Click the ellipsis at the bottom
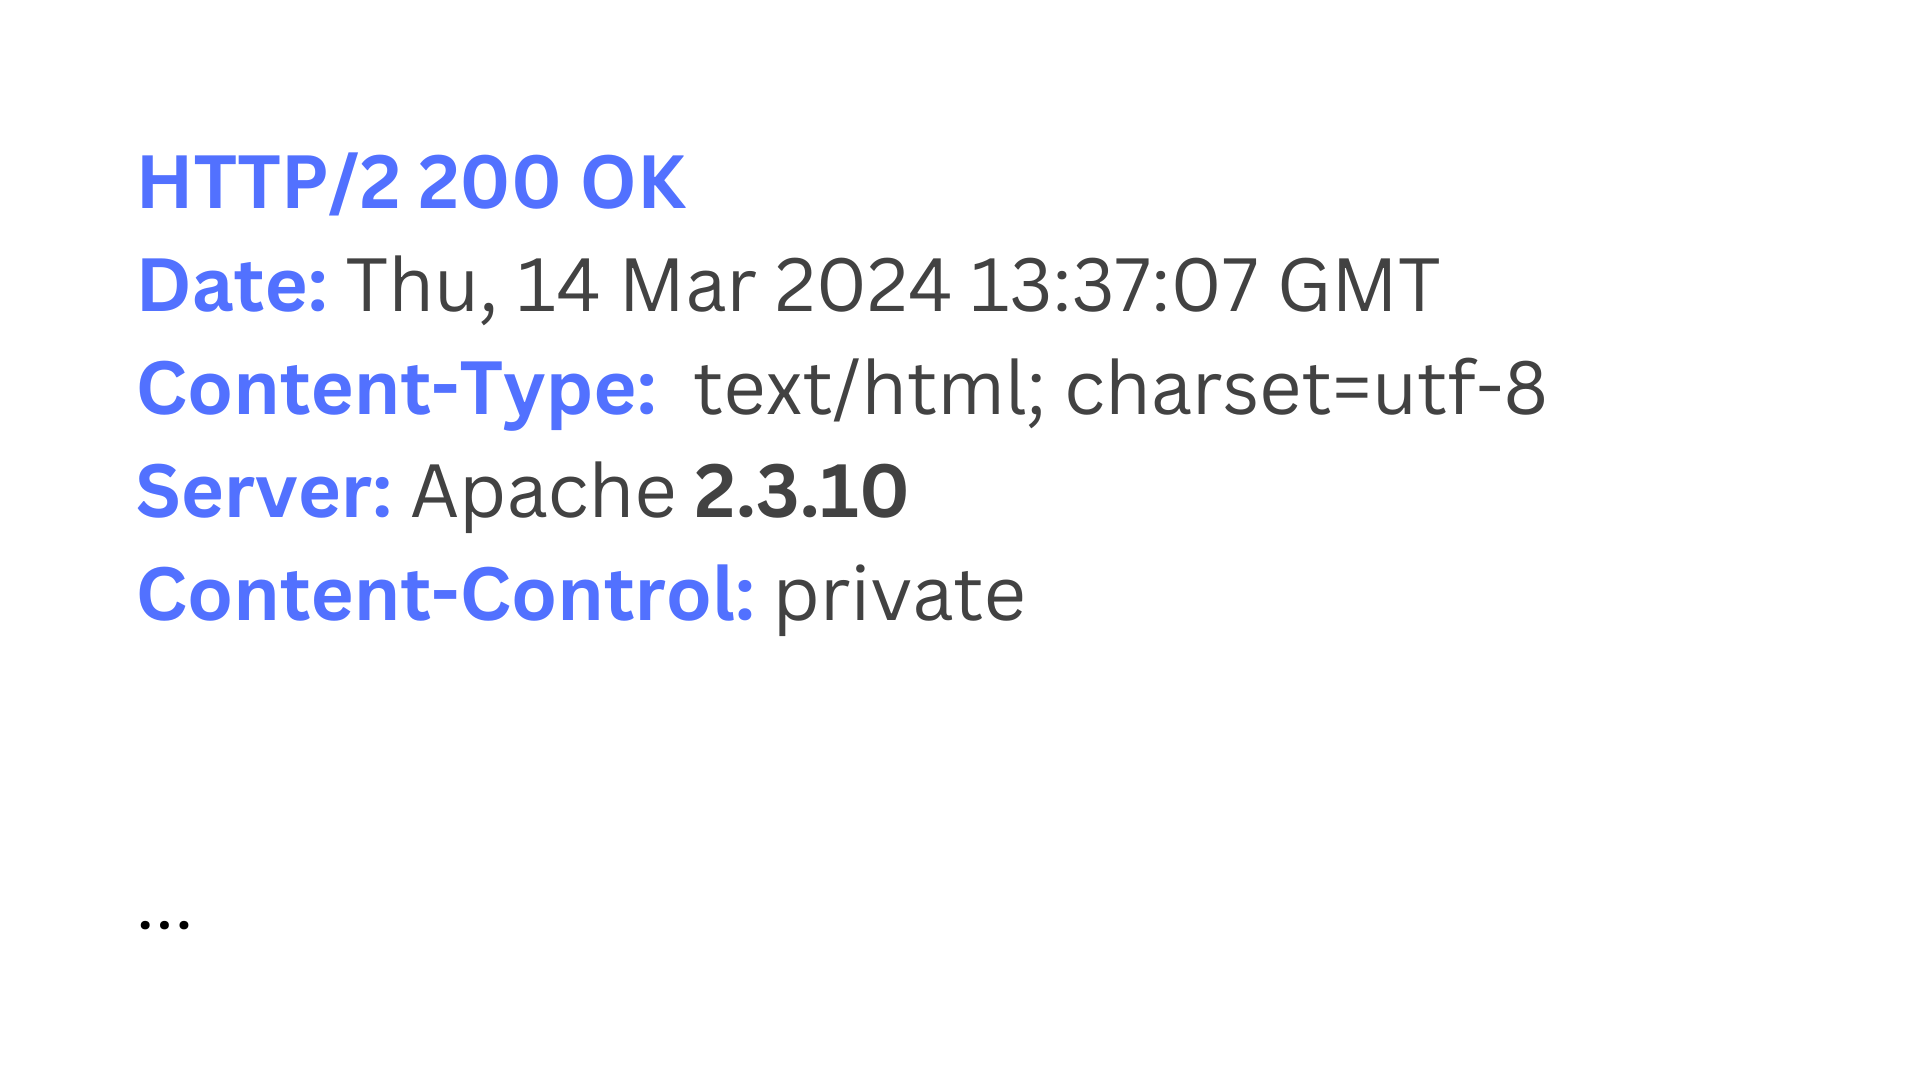 [164, 925]
